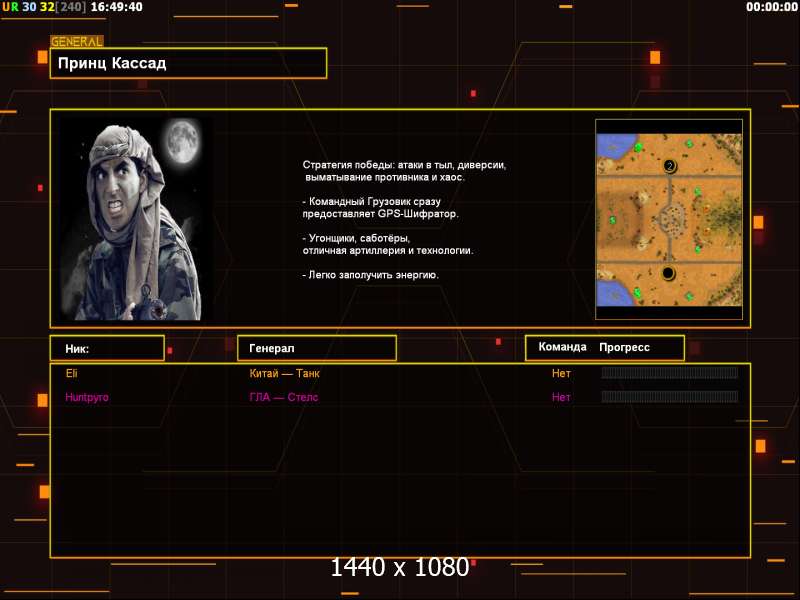Click the blue lake in minimap's top-left corner
Image resolution: width=800 pixels, height=600 pixels.
[x=607, y=146]
